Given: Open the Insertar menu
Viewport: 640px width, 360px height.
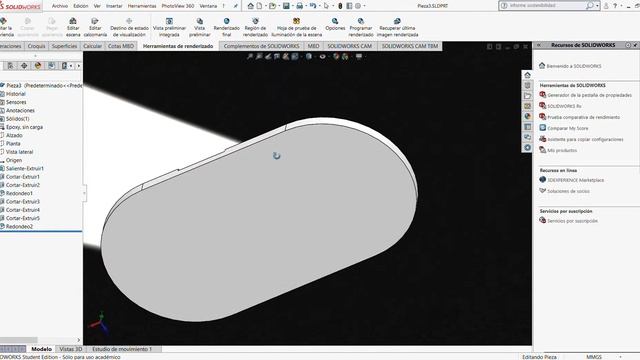Looking at the screenshot, I should [x=114, y=6].
